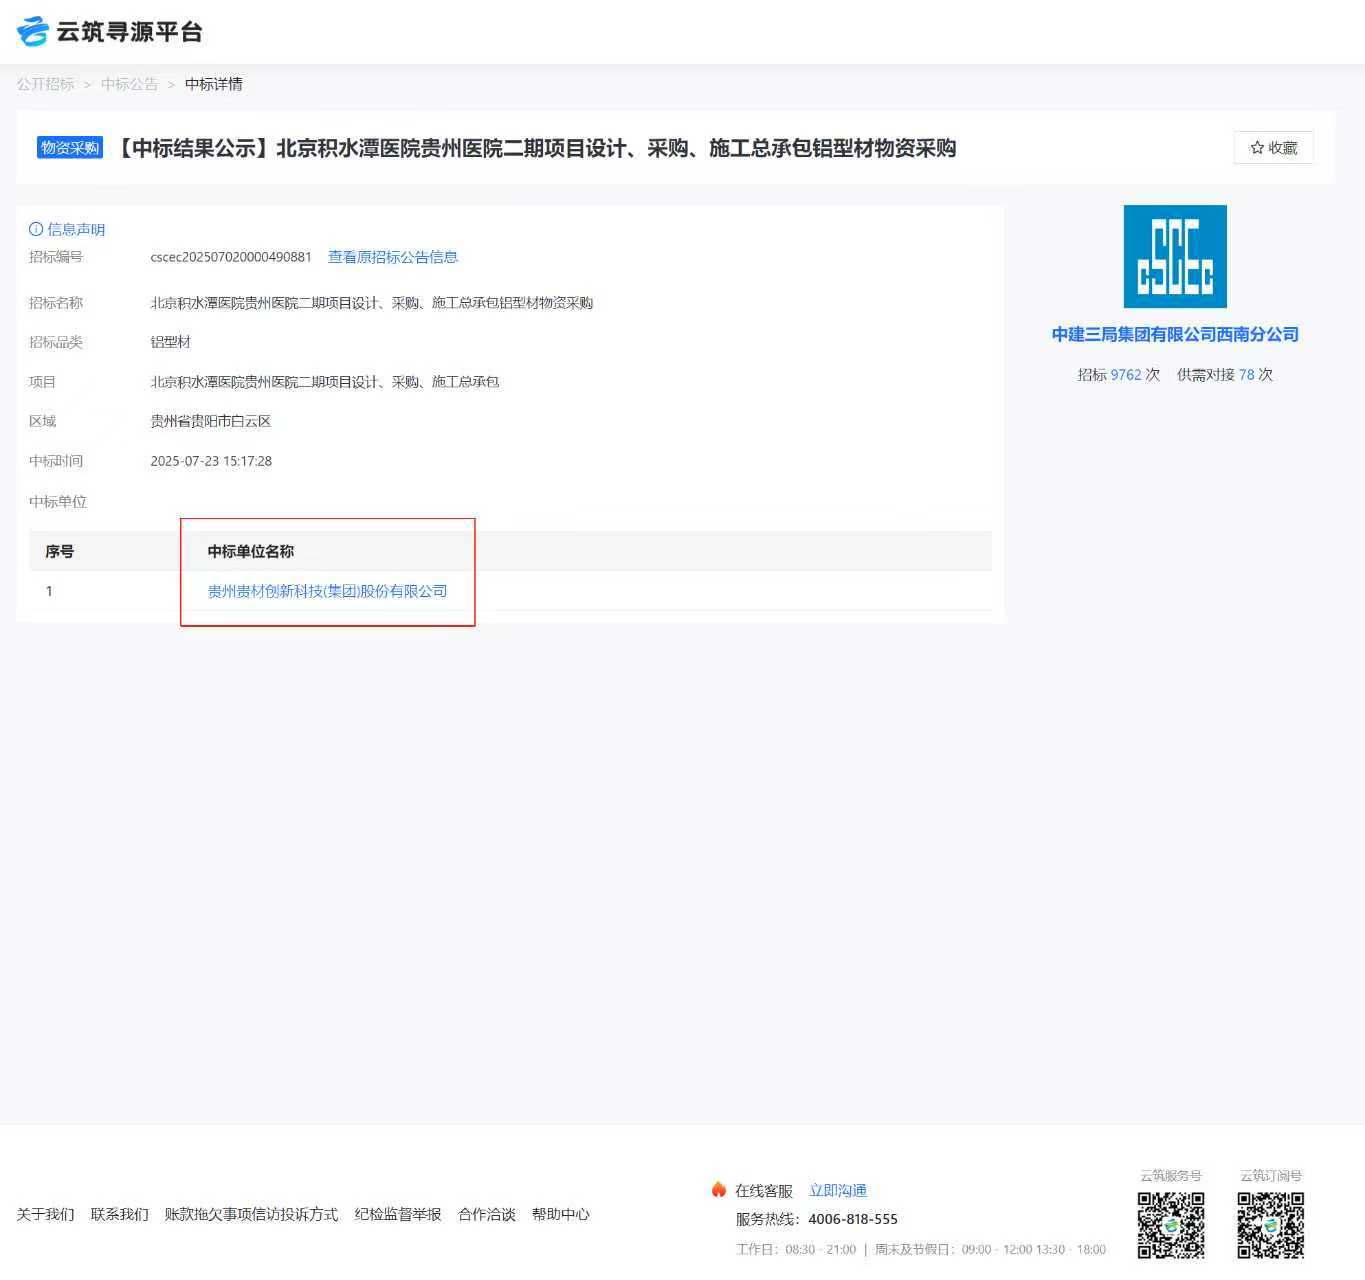Image resolution: width=1365 pixels, height=1280 pixels.
Task: Click the 云筑寻源平台 logo icon
Action: pos(33,32)
